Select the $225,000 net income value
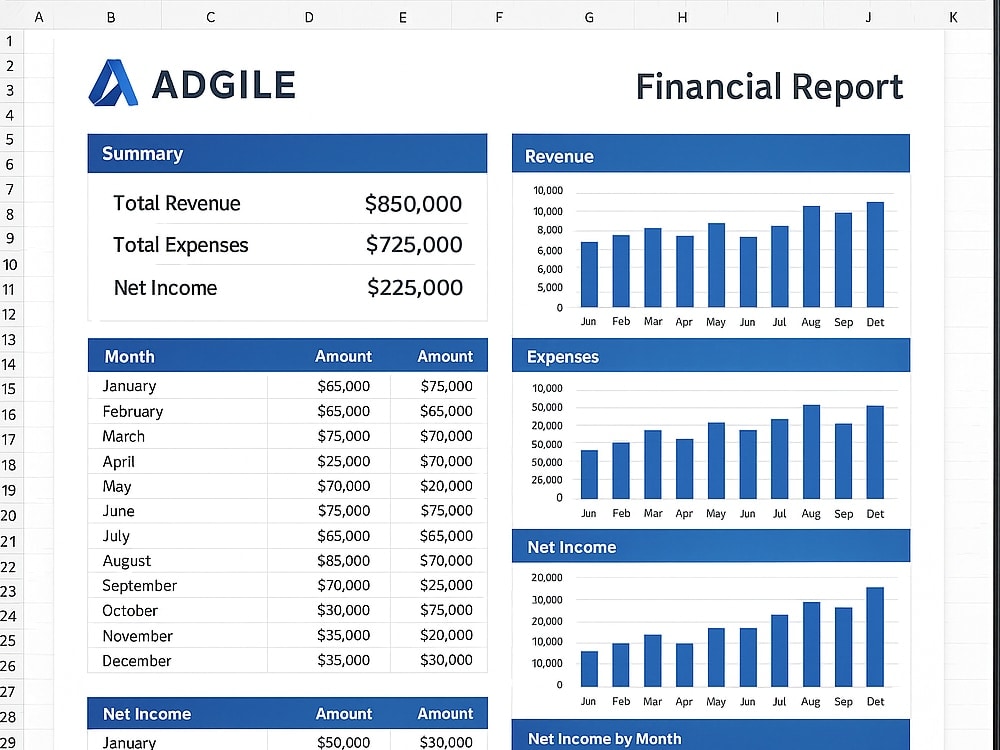Screen dimensions: 1000x750 pos(415,288)
